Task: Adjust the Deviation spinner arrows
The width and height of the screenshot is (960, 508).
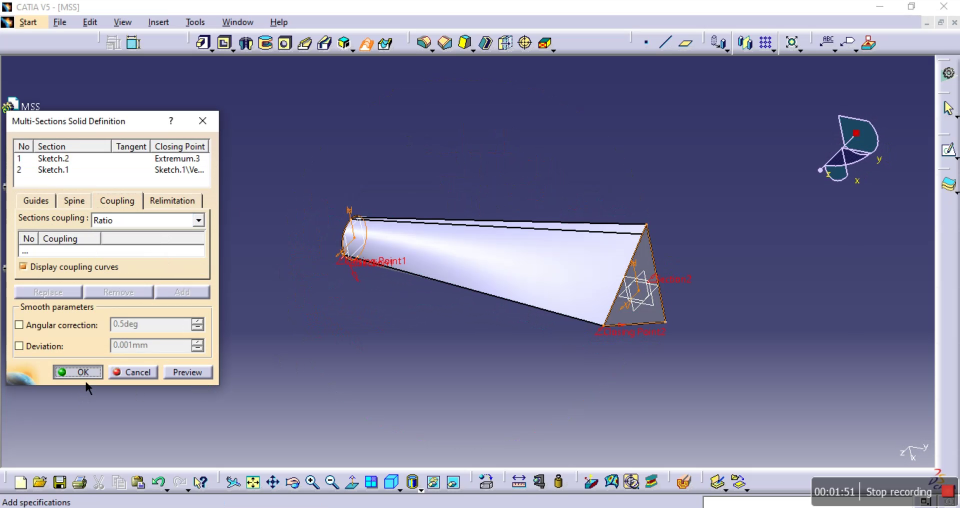Action: [x=197, y=345]
